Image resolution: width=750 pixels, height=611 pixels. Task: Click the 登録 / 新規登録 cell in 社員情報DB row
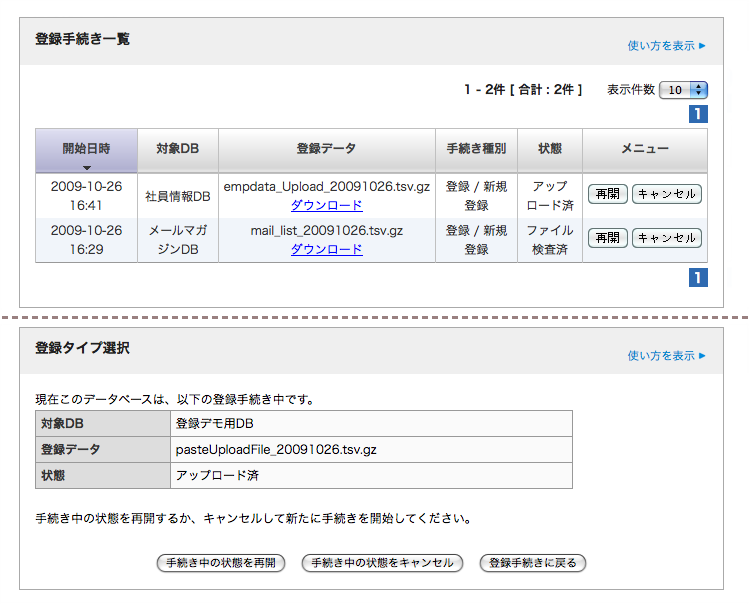pos(476,196)
